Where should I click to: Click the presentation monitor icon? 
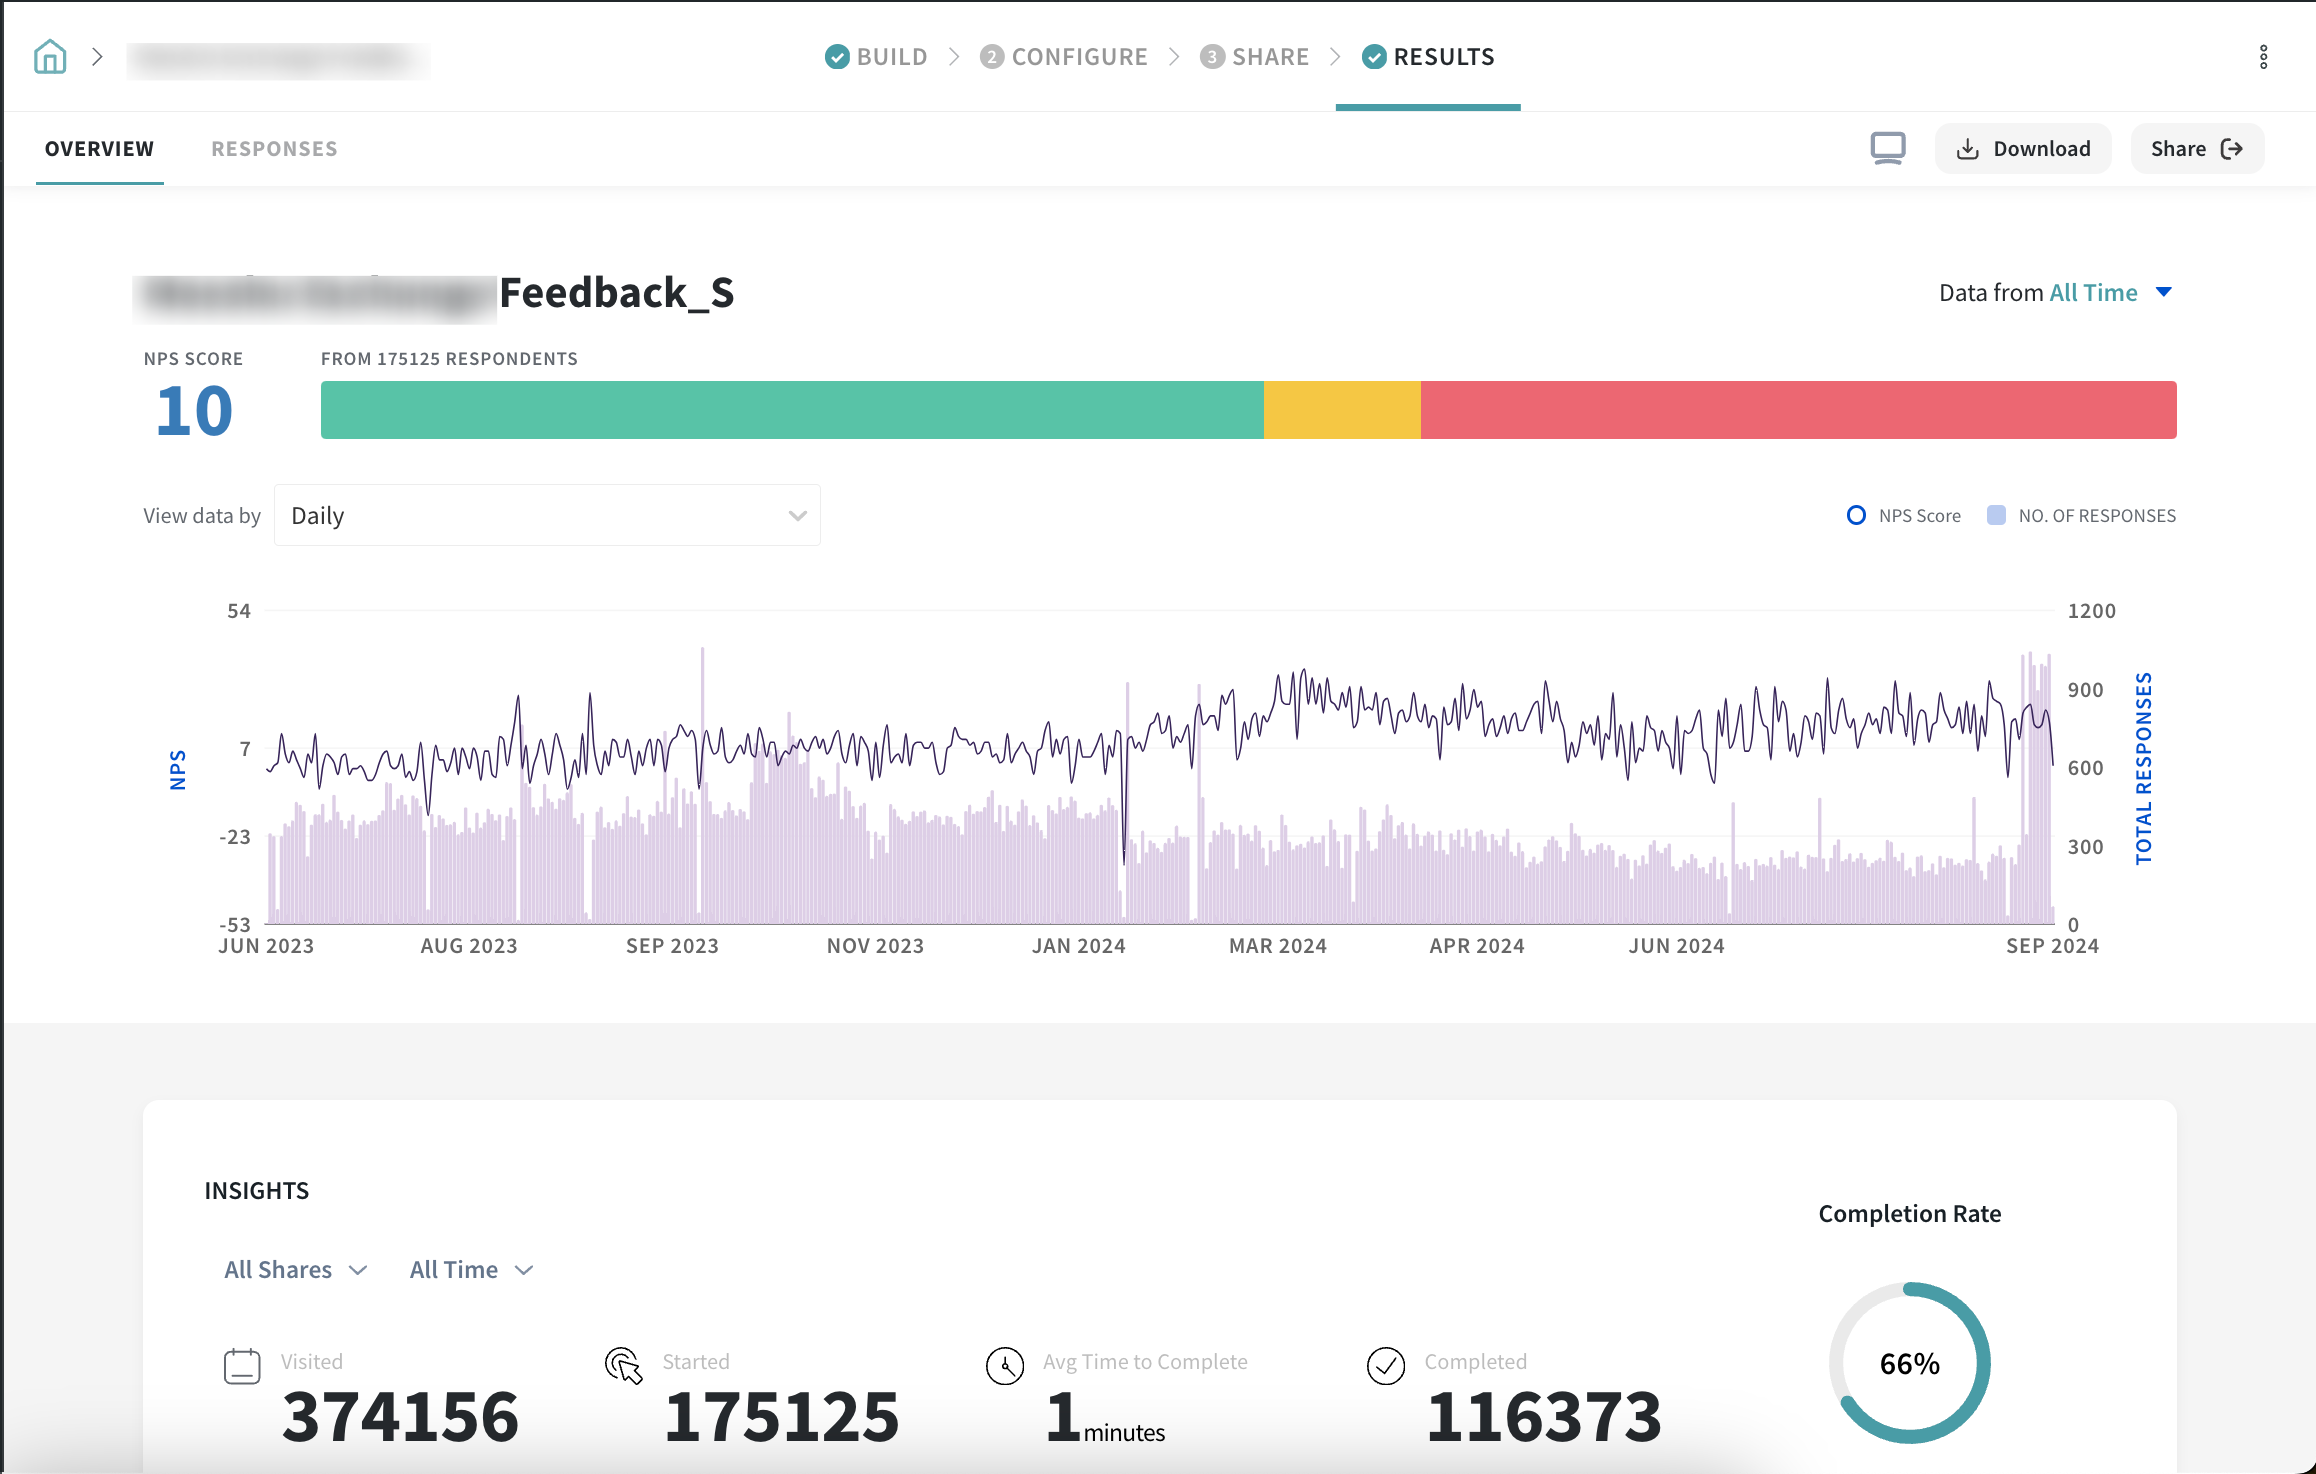point(1888,148)
